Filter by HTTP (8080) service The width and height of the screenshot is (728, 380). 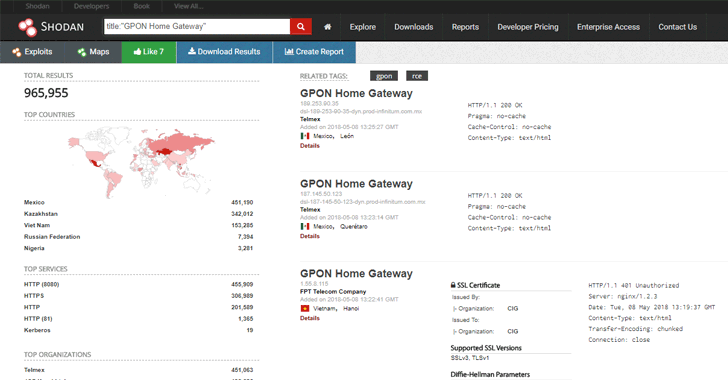42,284
